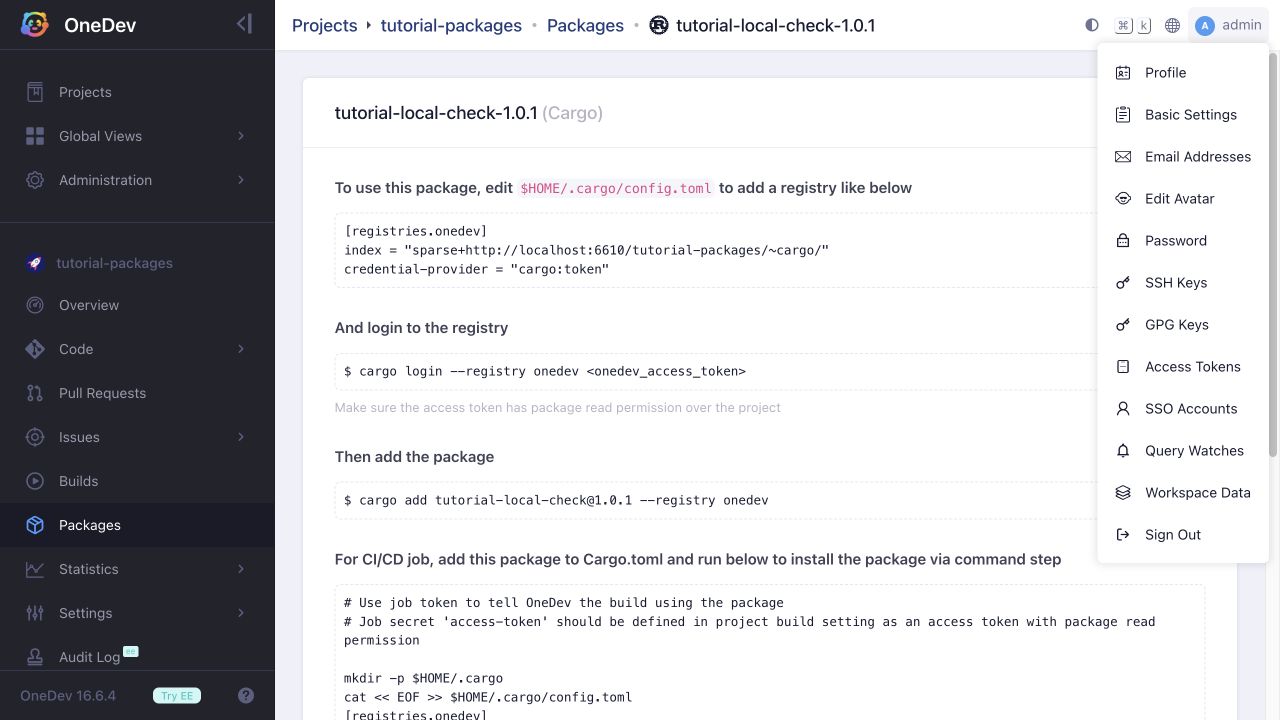
Task: Click the Statistics chart icon
Action: point(35,569)
